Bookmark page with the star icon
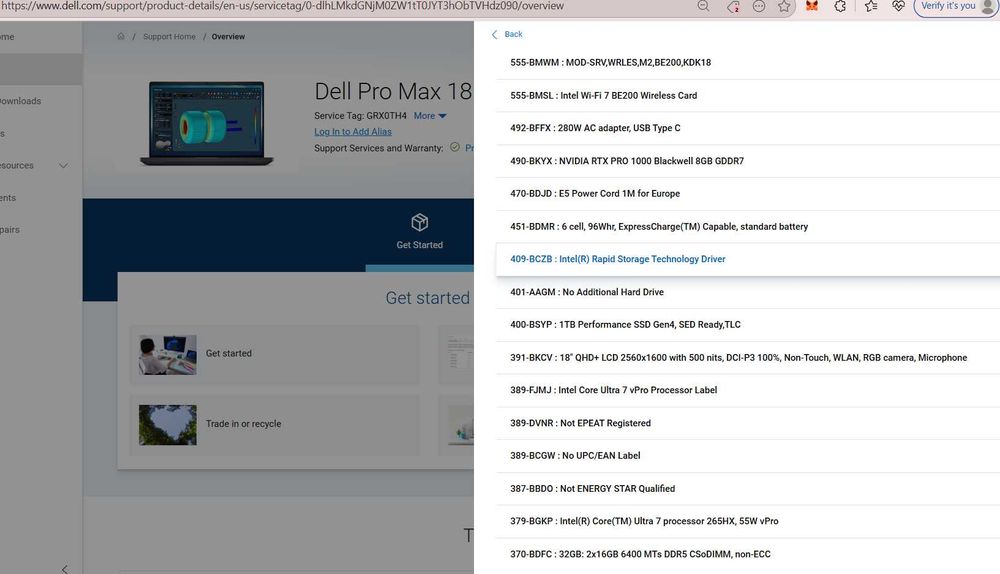This screenshot has width=1000, height=574. coord(784,6)
